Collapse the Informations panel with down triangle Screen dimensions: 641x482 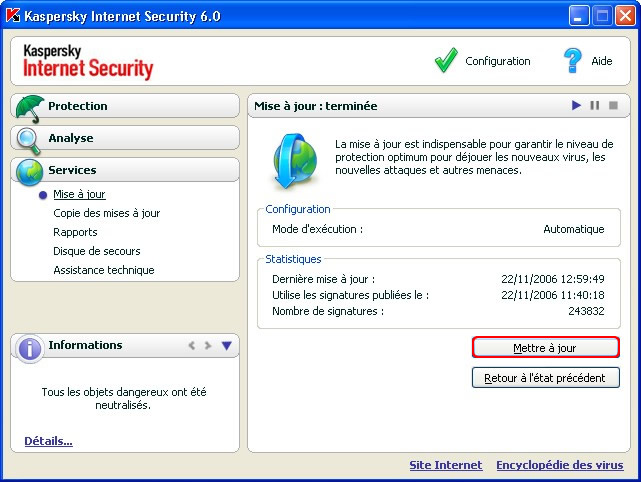coord(227,345)
